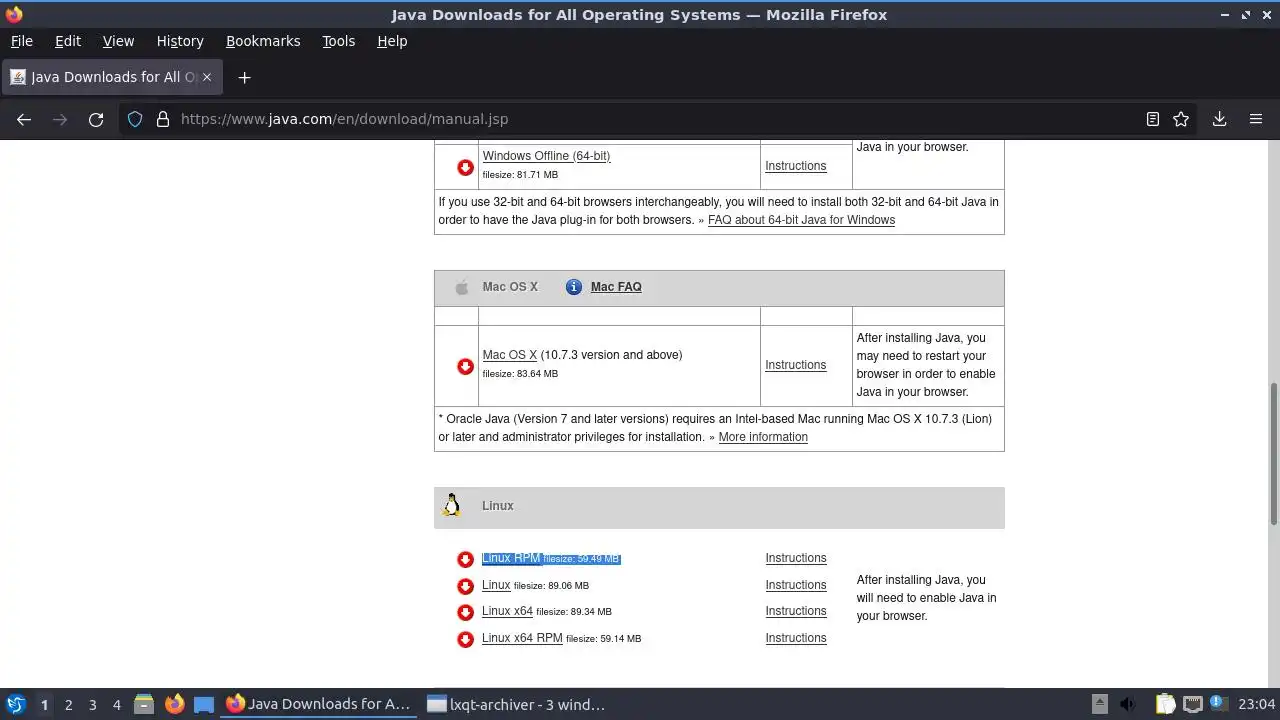
Task: Open the volume control in the tray
Action: (1128, 704)
